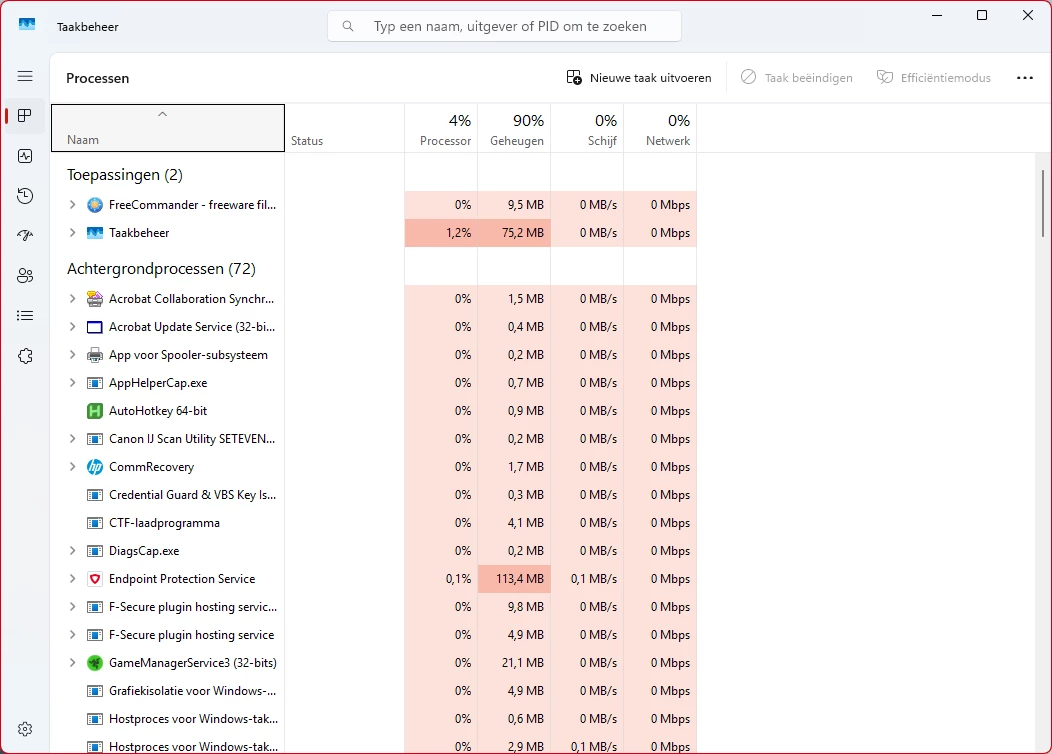Click the 1,2% processor cell
1052x754 pixels.
pyautogui.click(x=441, y=233)
